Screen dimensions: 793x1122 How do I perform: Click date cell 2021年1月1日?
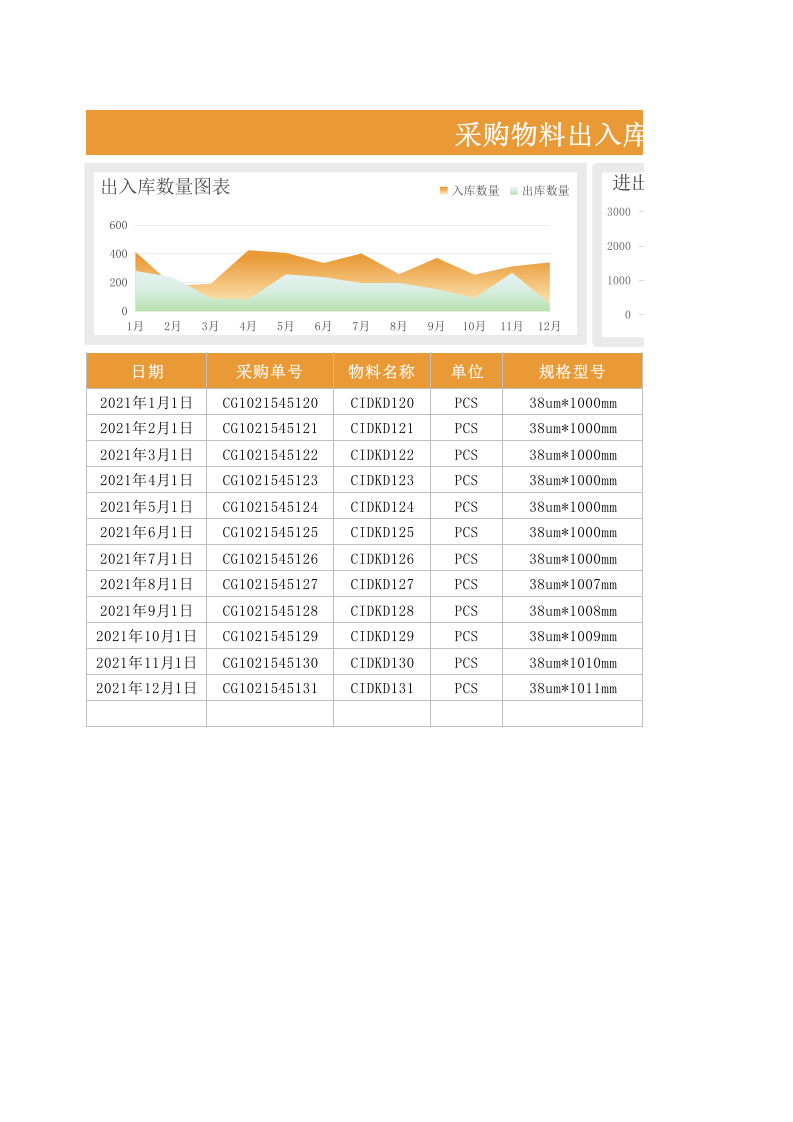(147, 403)
